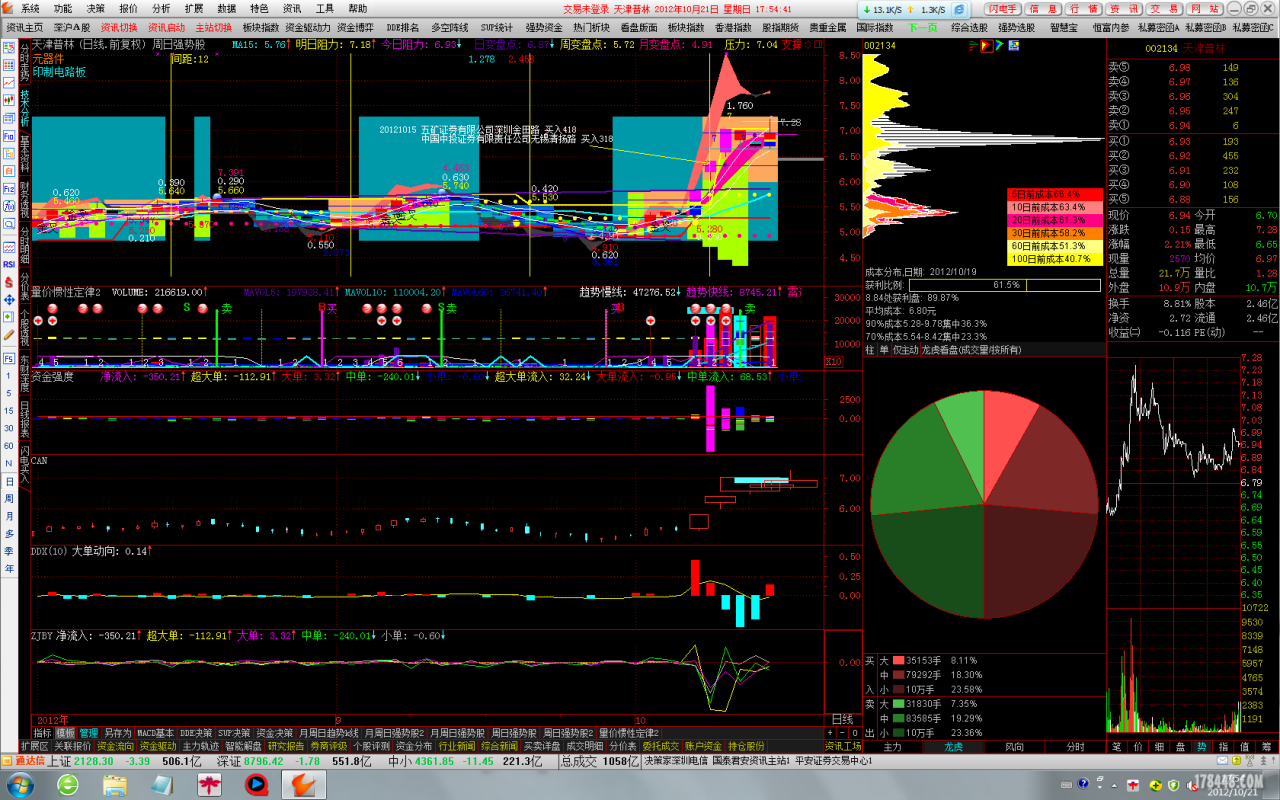Open DDE排名 in the toolbar
Screen dimensions: 1280x800
(x=403, y=27)
